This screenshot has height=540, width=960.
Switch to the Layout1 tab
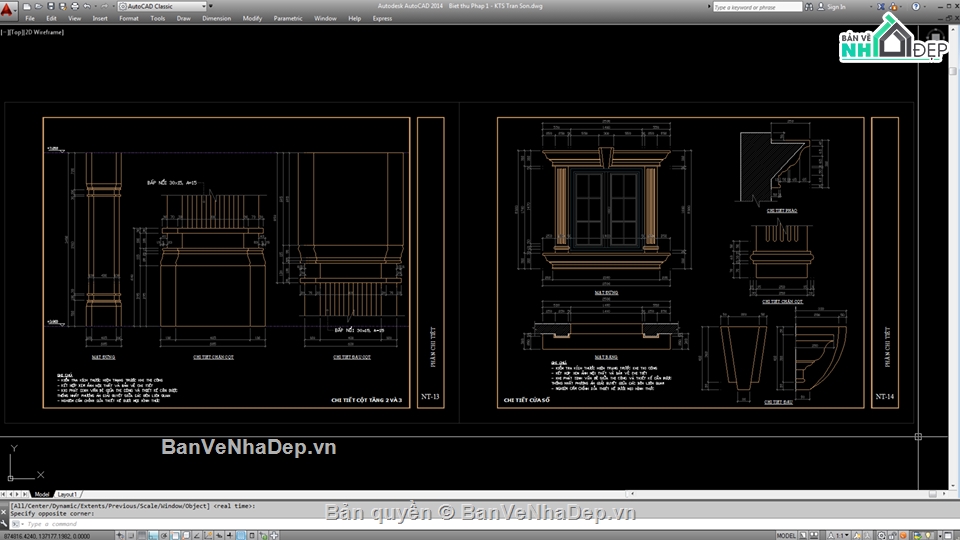(68, 494)
